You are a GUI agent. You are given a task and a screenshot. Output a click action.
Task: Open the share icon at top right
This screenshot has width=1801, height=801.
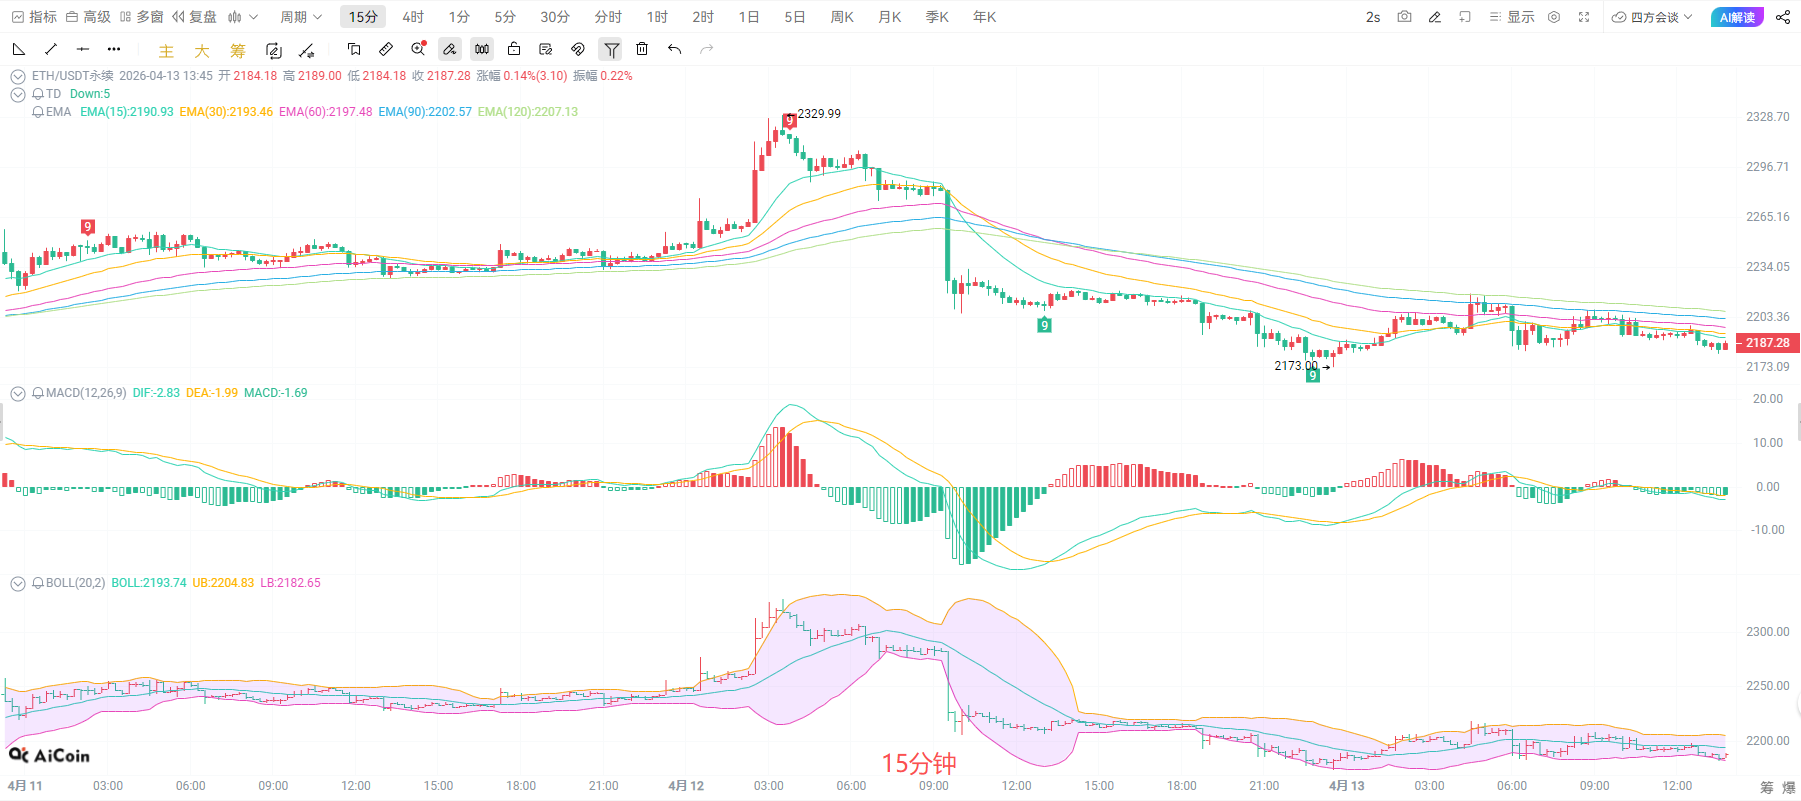coord(1783,17)
